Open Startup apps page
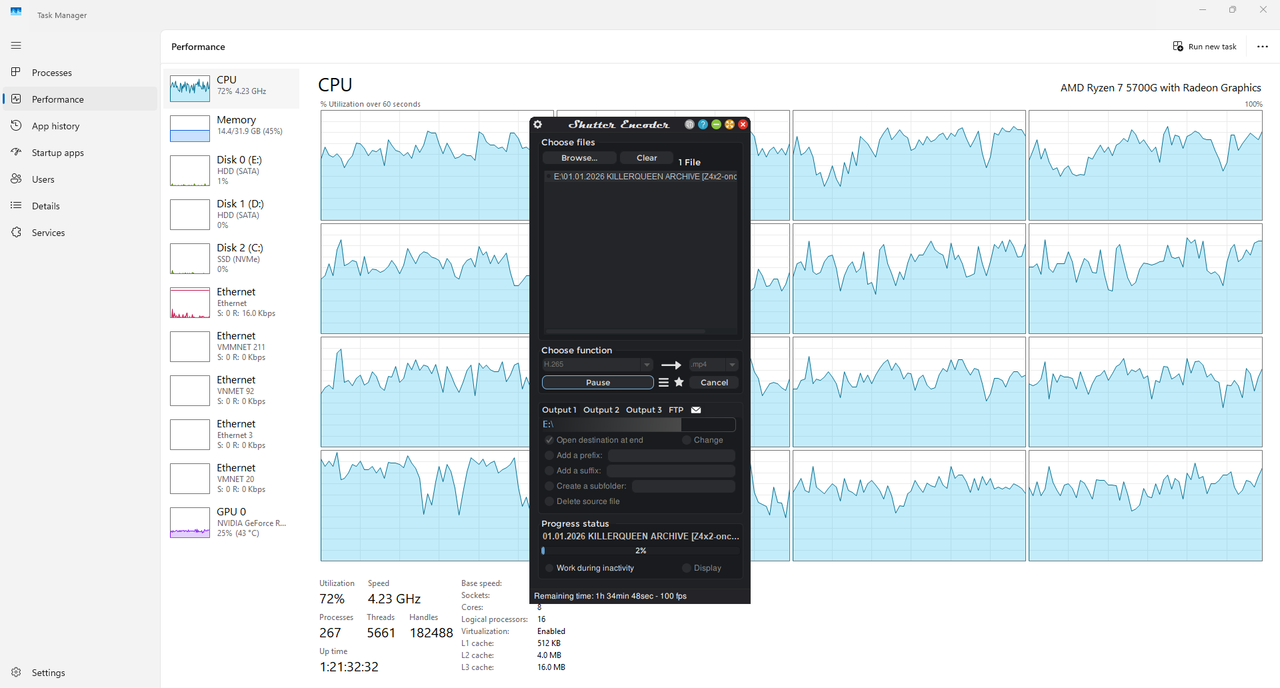The image size is (1280, 688). [80, 152]
